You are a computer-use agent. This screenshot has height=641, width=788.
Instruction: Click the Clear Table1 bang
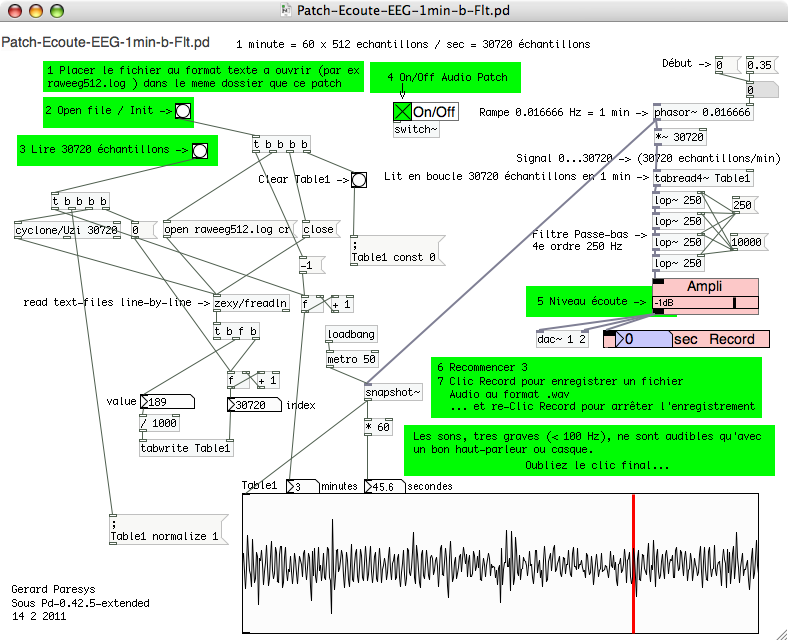pos(359,179)
